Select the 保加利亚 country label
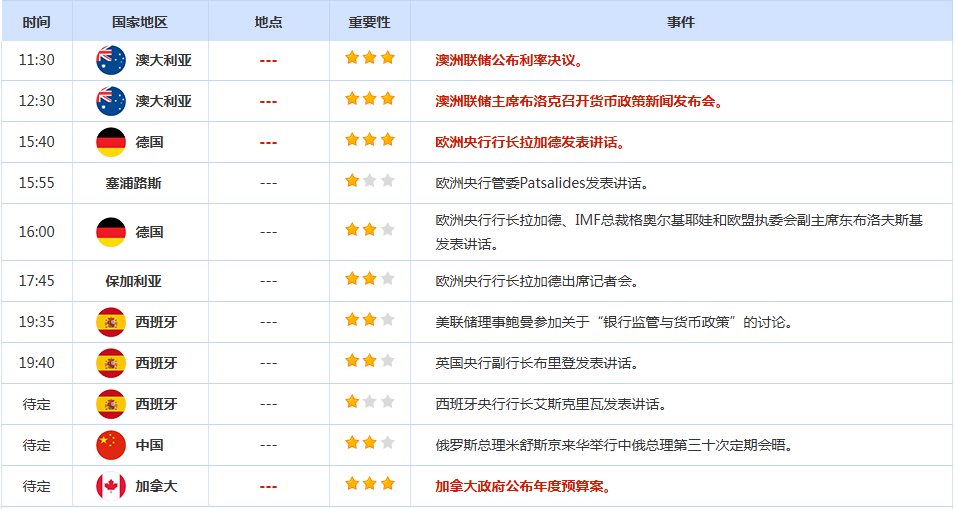 click(134, 281)
